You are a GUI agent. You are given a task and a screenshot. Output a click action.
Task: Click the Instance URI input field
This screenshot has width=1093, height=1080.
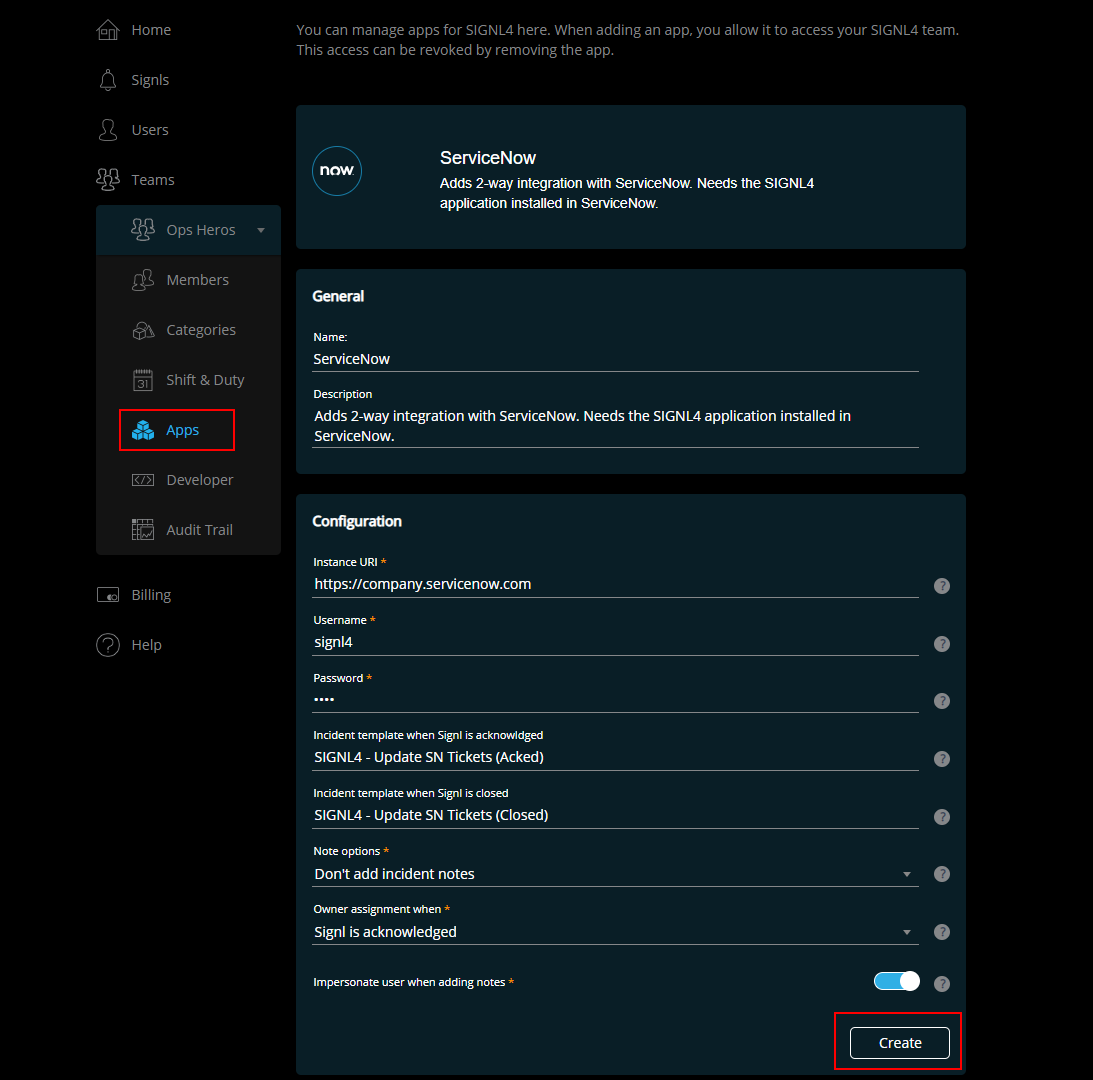(615, 584)
